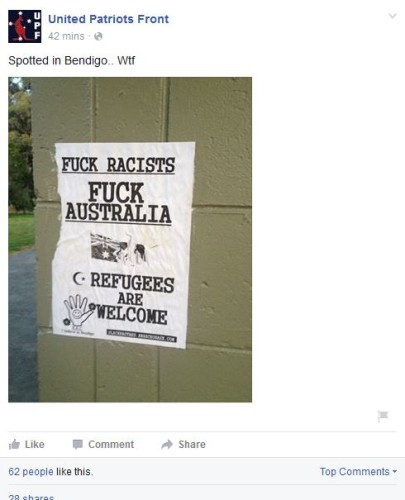Click the globe public audience icon

point(98,36)
